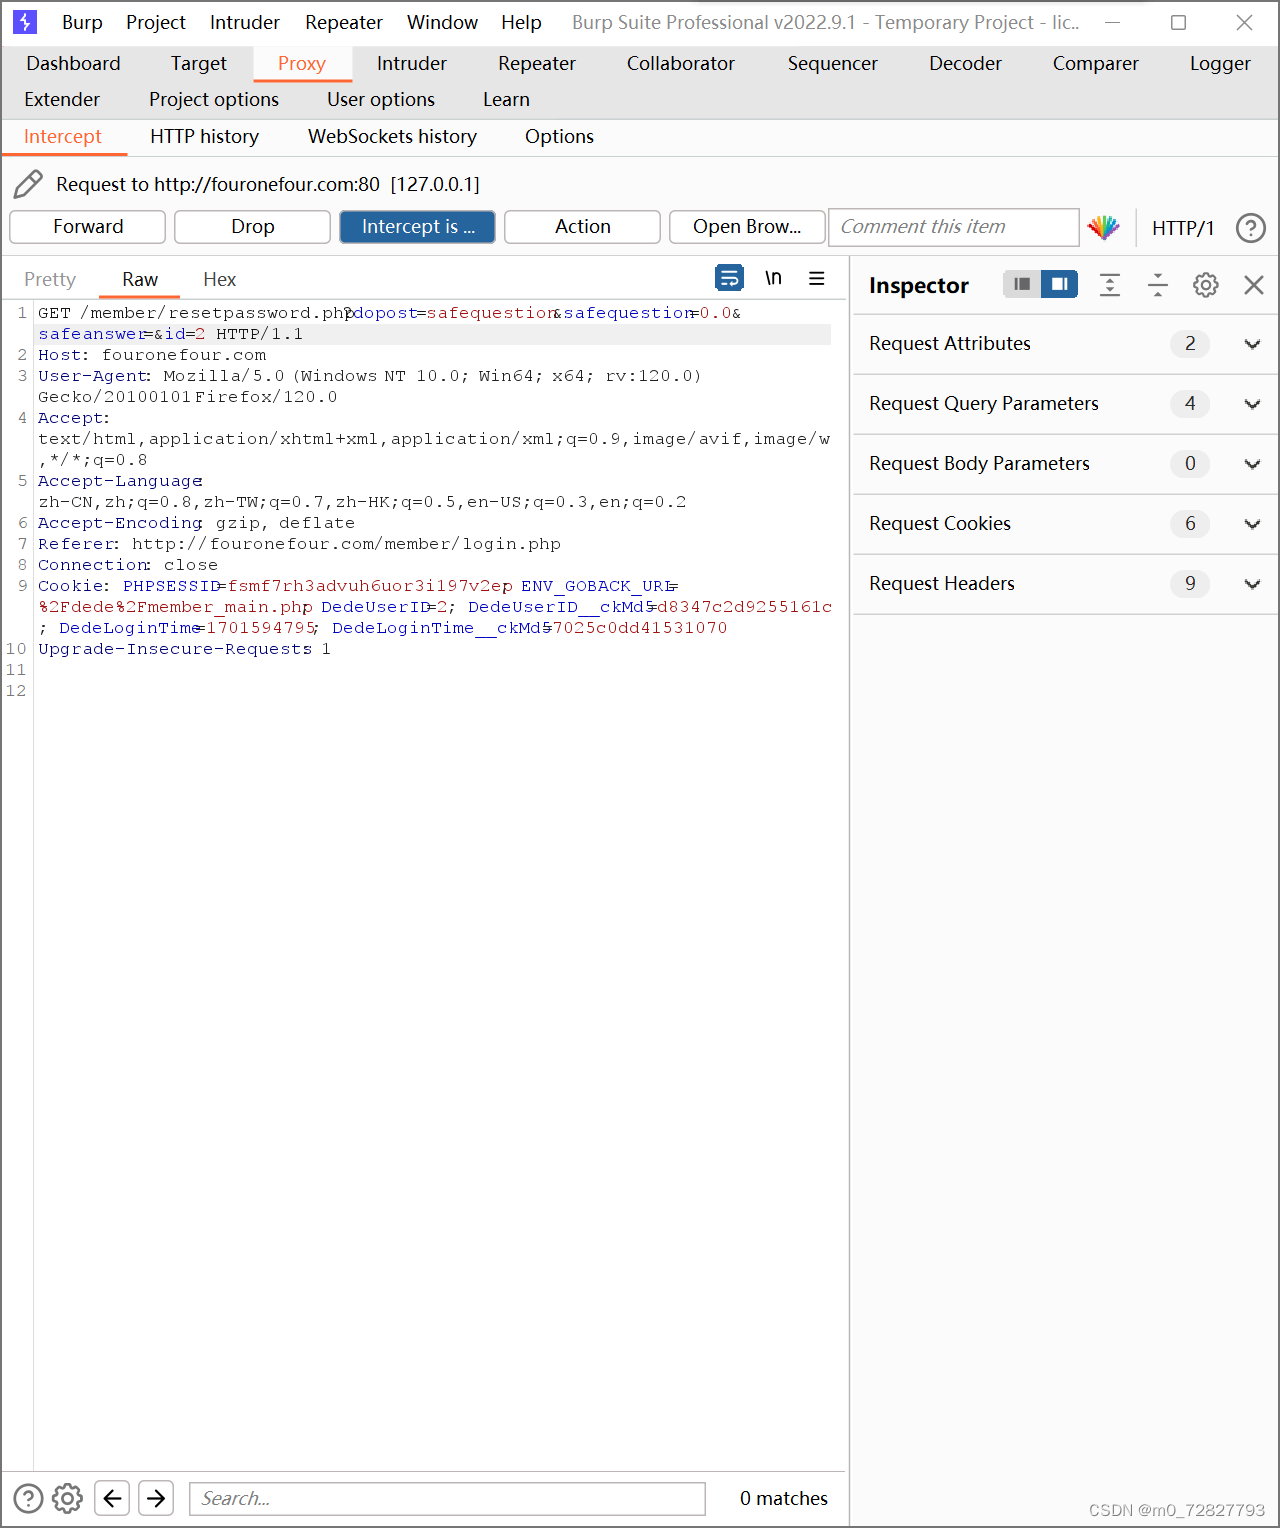Collapse all Inspector sections icon

(1158, 285)
